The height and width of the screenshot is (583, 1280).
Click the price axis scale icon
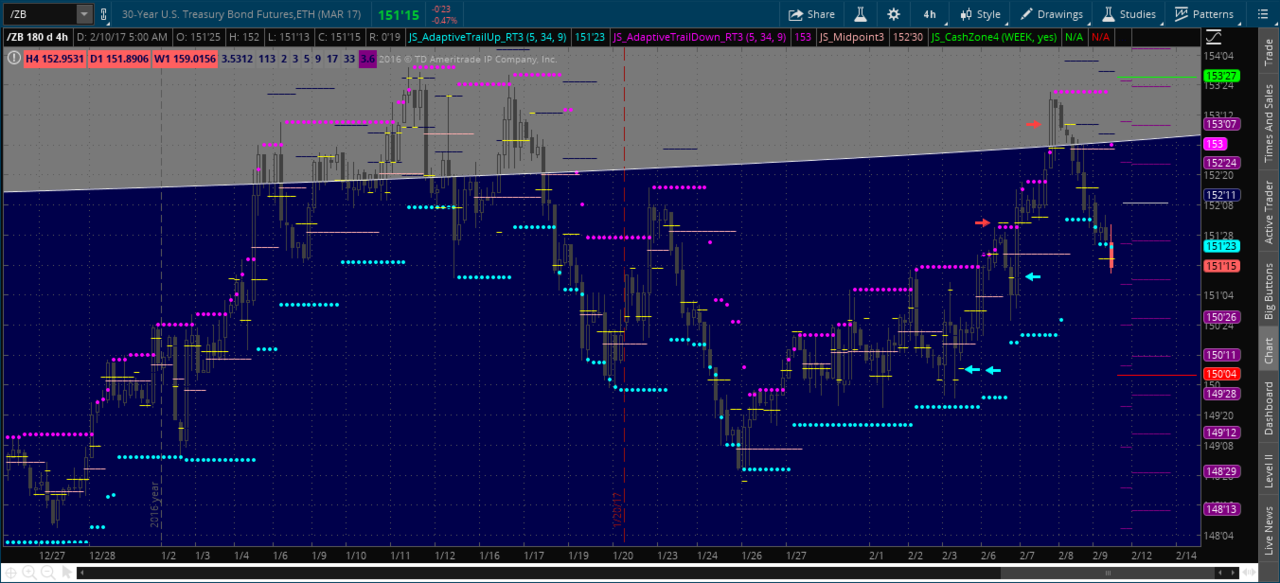[x=1213, y=37]
